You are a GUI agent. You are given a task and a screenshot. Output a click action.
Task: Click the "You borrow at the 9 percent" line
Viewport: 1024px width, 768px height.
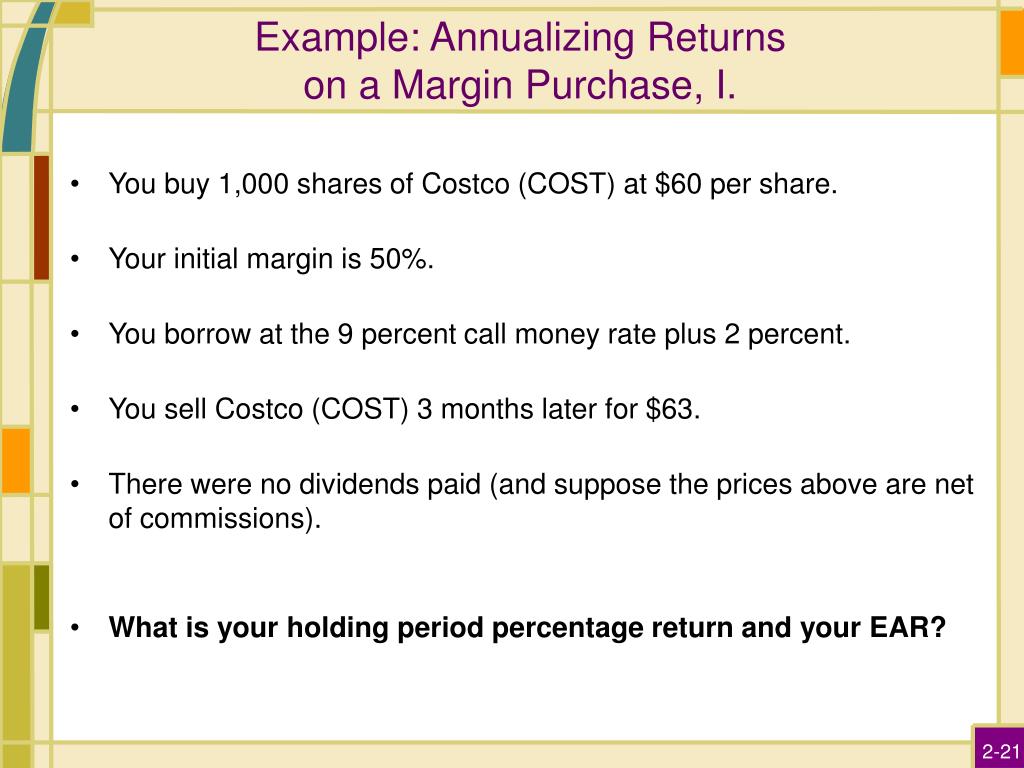coord(479,334)
